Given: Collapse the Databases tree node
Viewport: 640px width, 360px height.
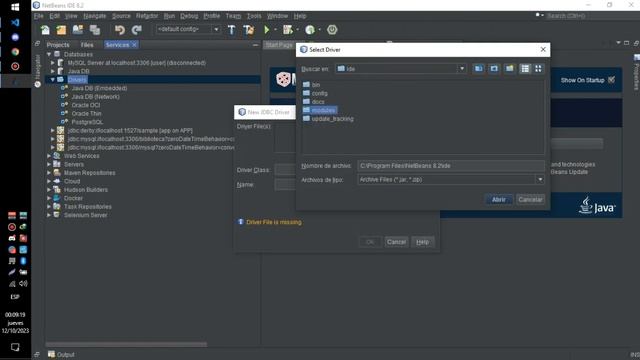Looking at the screenshot, I should pyautogui.click(x=49, y=54).
